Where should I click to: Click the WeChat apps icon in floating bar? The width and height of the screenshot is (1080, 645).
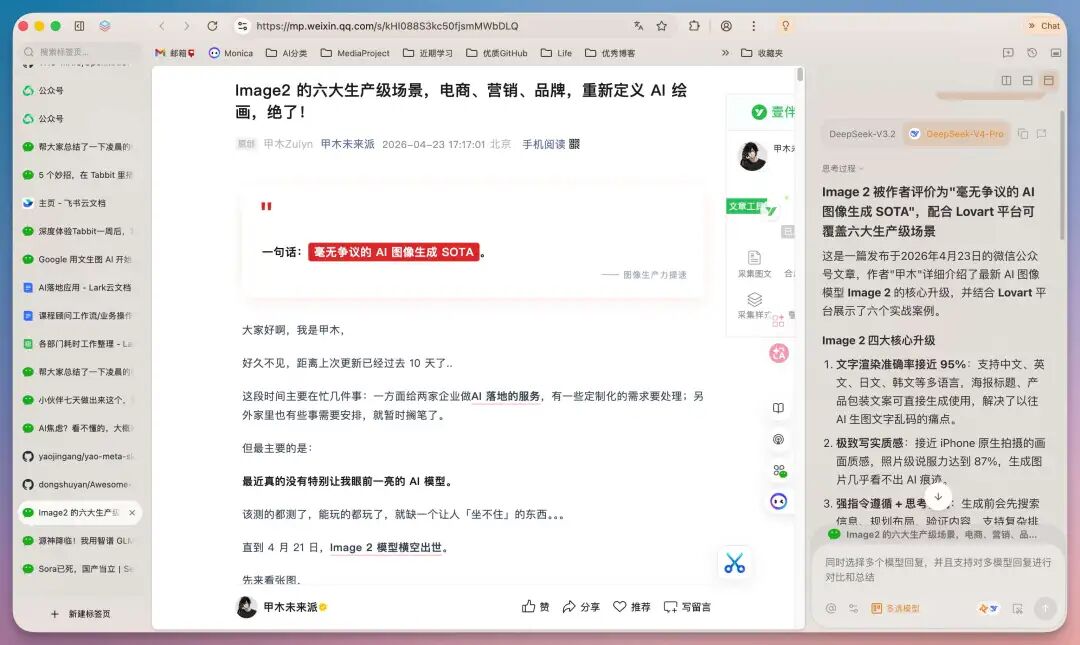[779, 471]
